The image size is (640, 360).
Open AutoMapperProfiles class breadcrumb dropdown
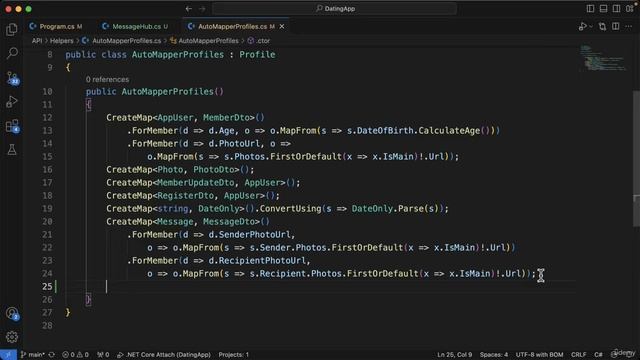[x=204, y=41]
